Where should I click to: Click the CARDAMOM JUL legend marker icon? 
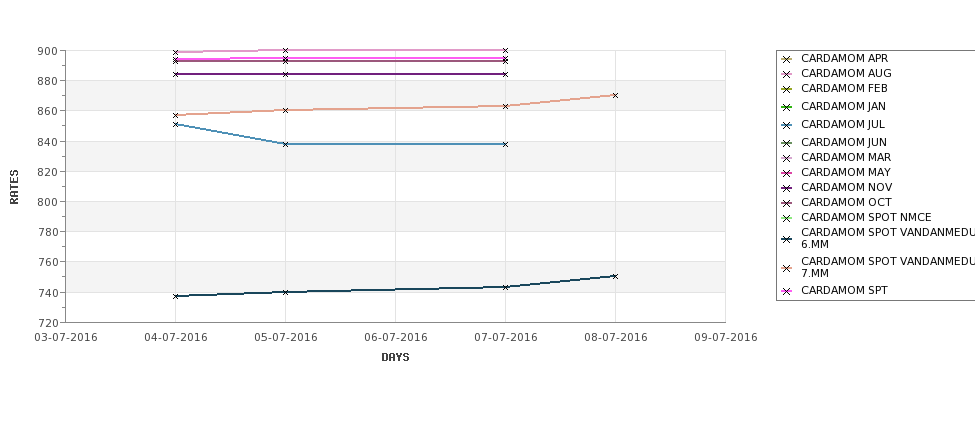[x=787, y=125]
